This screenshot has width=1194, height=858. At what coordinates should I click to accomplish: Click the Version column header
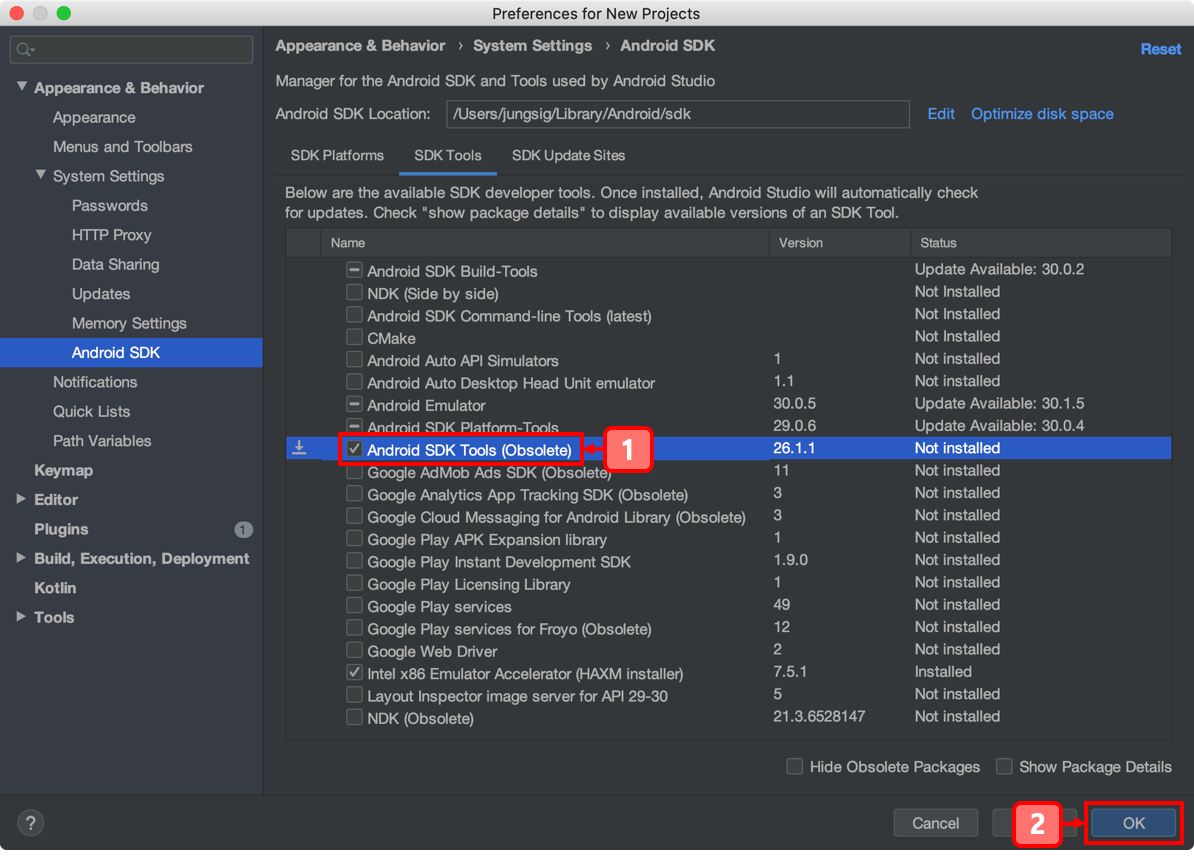pos(840,243)
